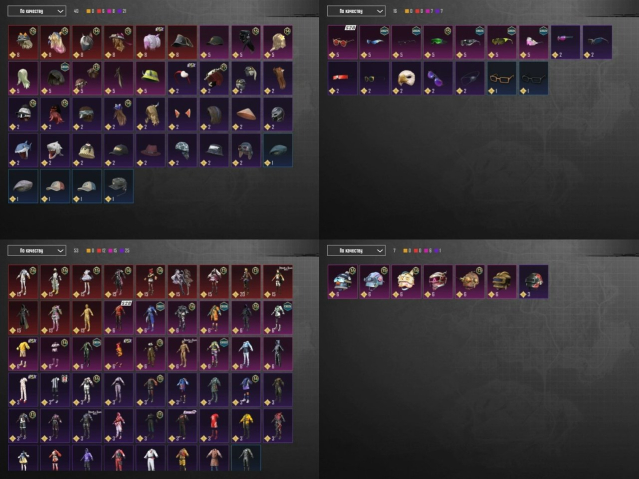Choose the orange fox ears headwear
The height and width of the screenshot is (479, 639).
[x=182, y=115]
